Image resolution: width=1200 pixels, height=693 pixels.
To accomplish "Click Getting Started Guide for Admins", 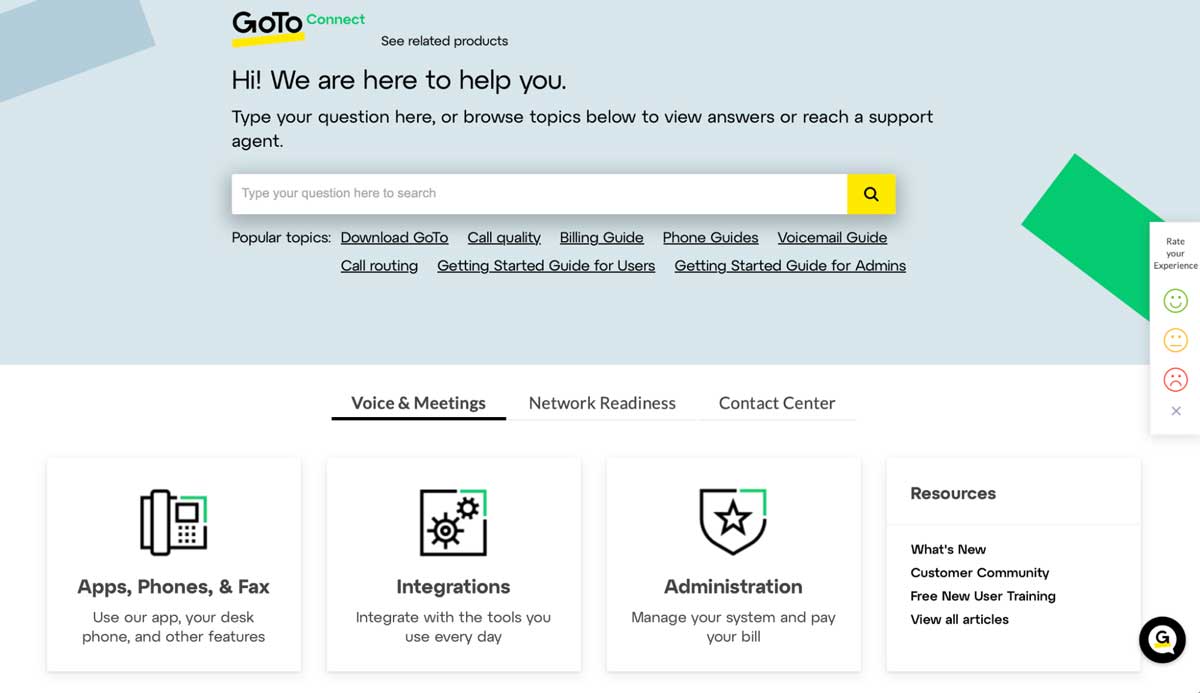I will [790, 265].
